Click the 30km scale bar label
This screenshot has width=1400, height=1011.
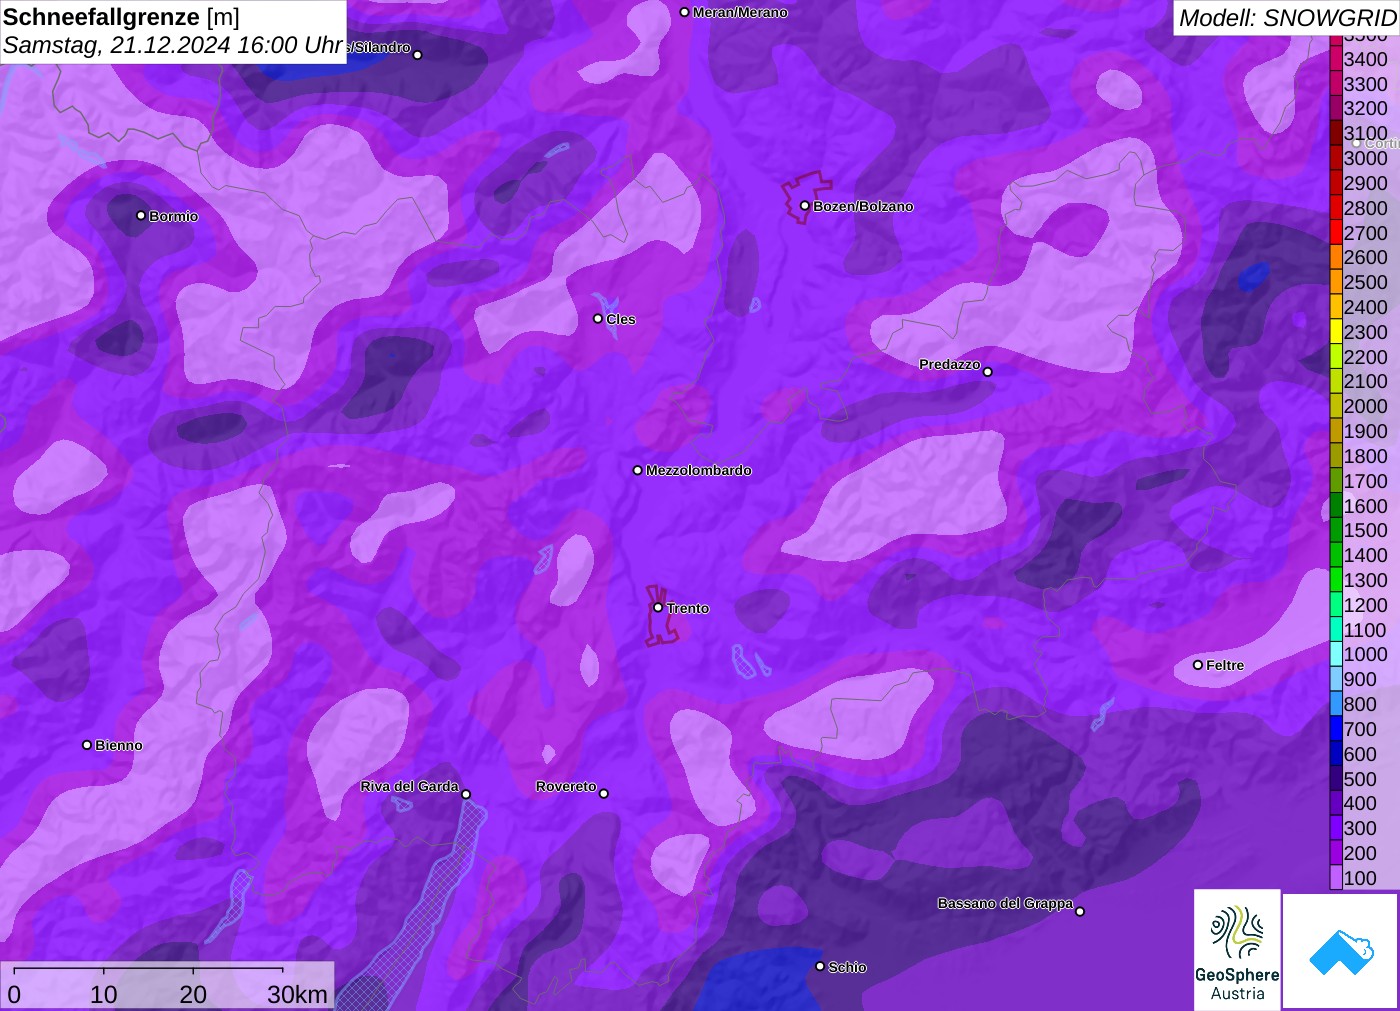point(297,994)
